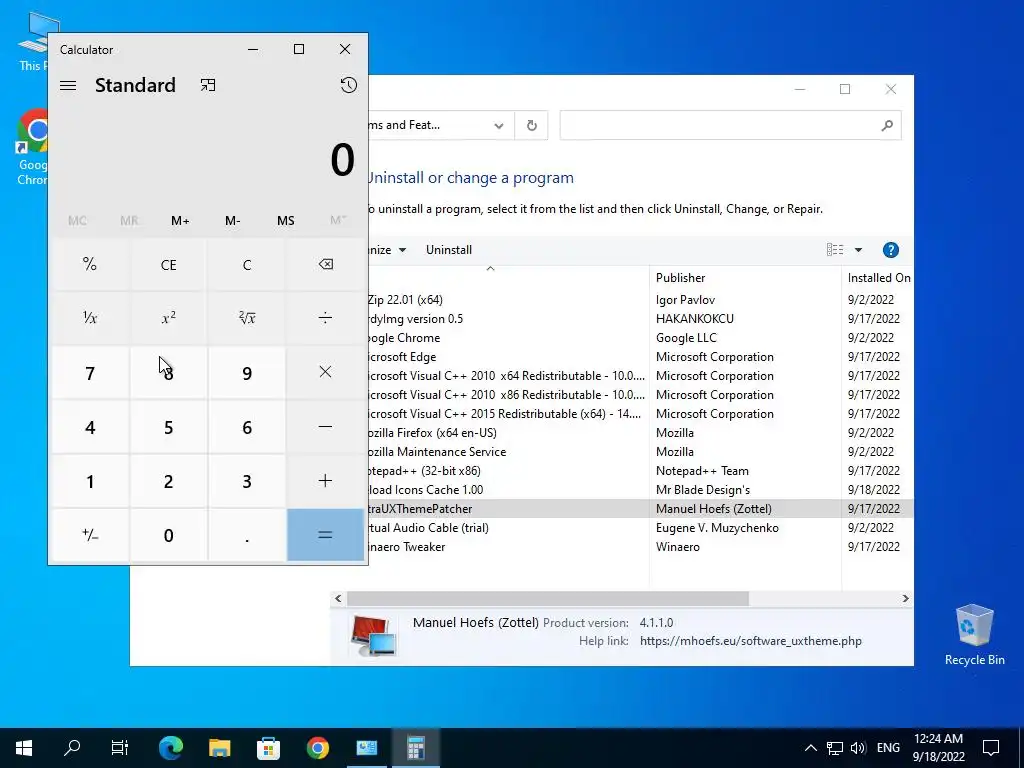Click the equals key in Calculator
Screen dimensions: 1024x768
coord(325,536)
